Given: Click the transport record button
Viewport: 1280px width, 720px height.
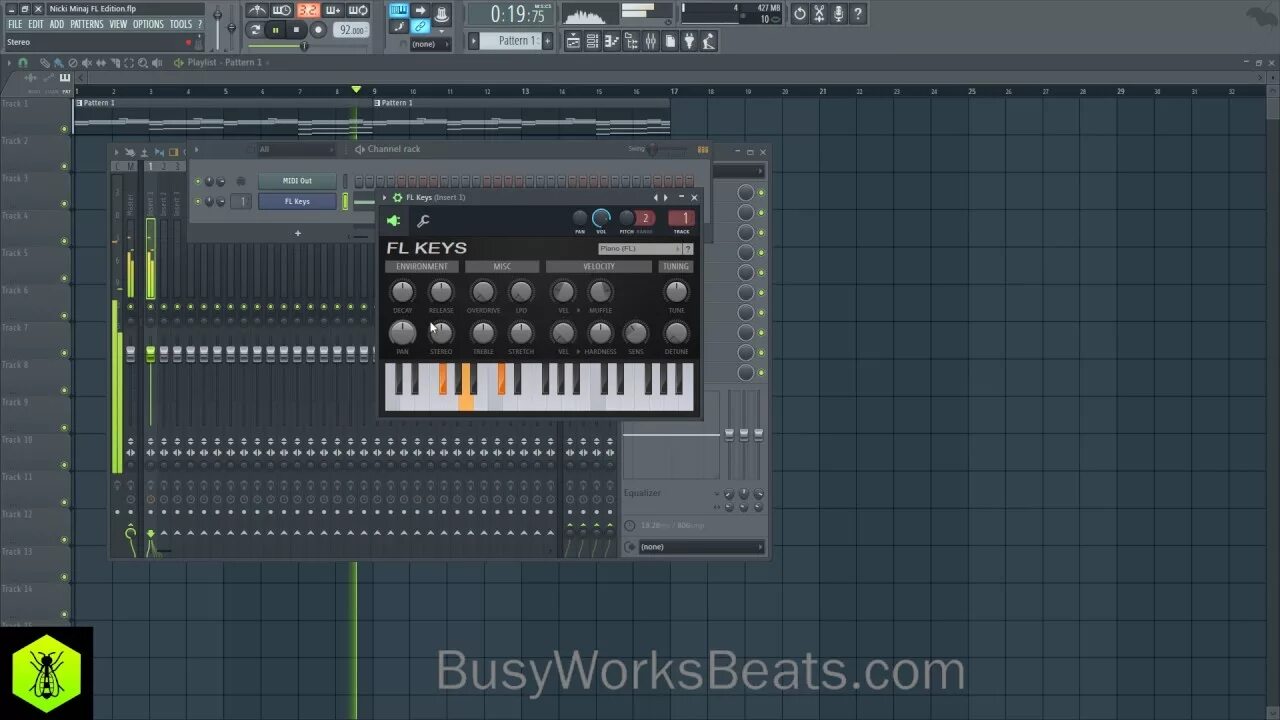Looking at the screenshot, I should 318,30.
